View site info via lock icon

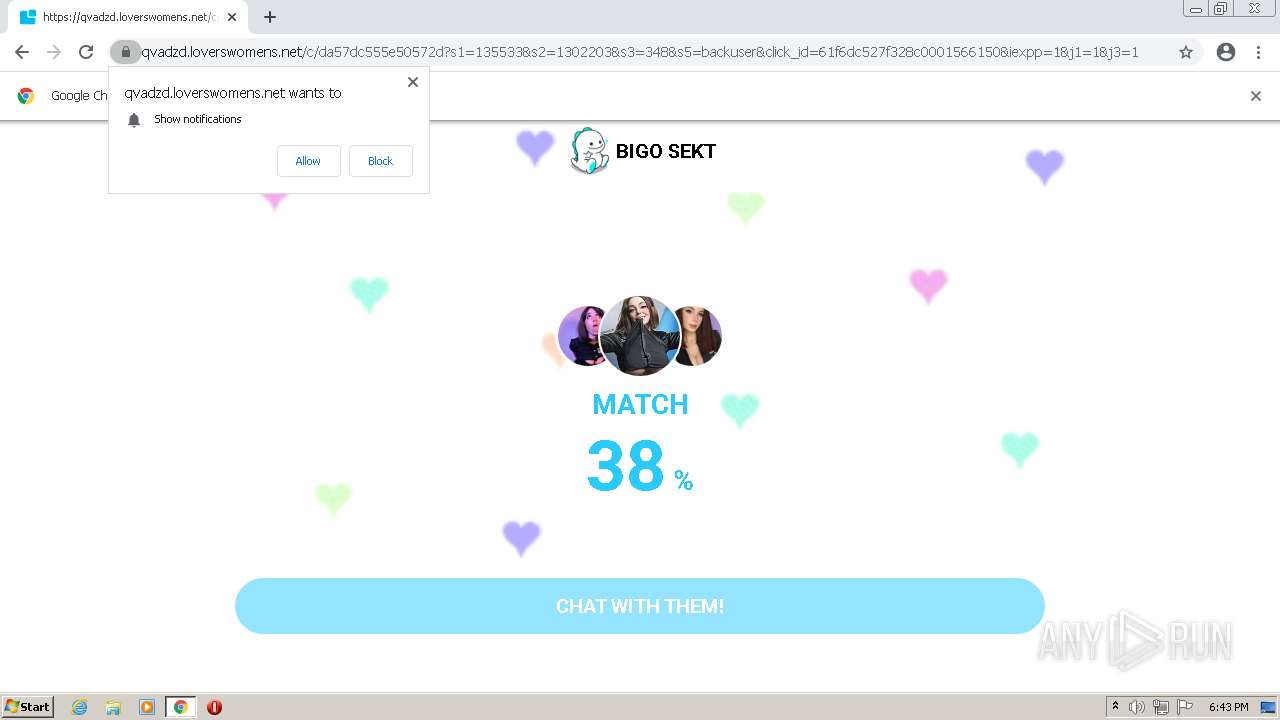coord(125,52)
